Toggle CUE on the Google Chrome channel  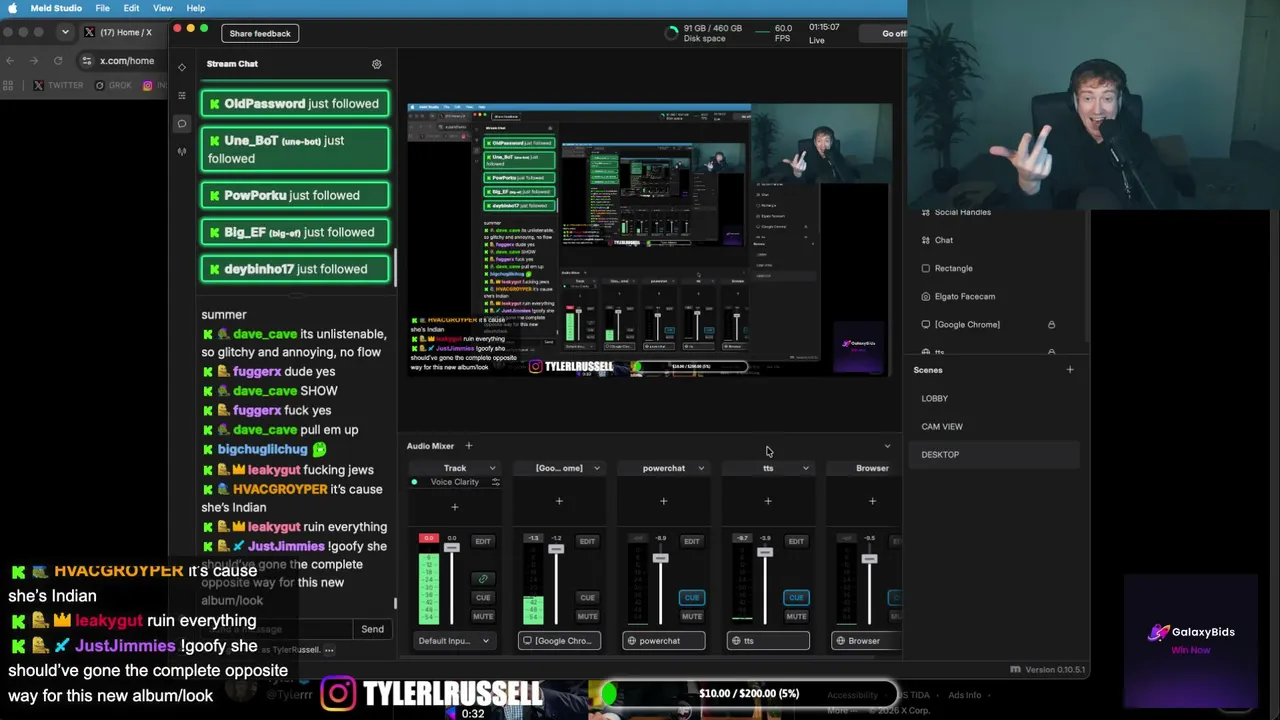click(587, 598)
